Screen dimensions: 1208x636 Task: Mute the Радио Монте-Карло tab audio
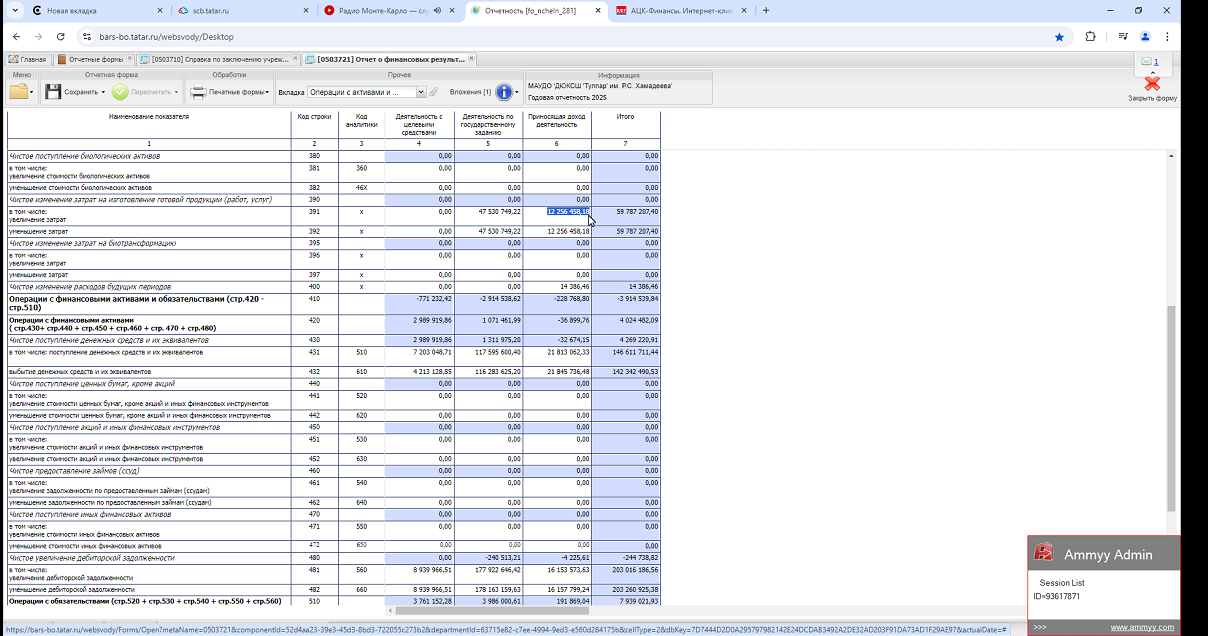pos(436,10)
